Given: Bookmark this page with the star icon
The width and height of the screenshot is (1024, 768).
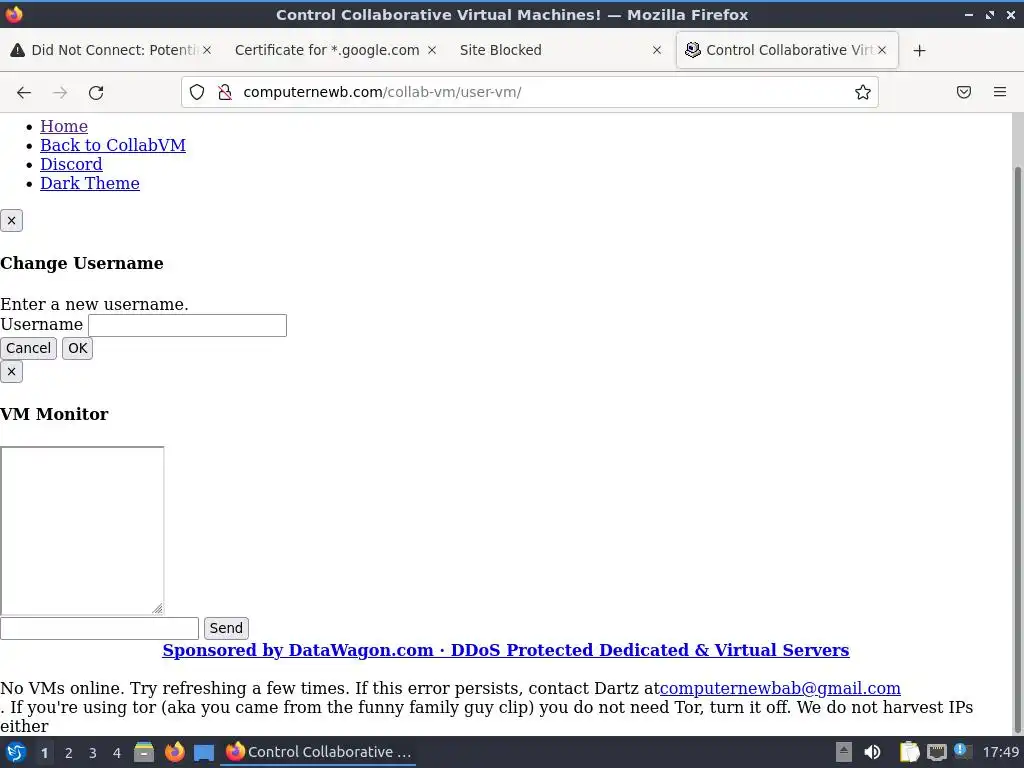Looking at the screenshot, I should (x=862, y=92).
